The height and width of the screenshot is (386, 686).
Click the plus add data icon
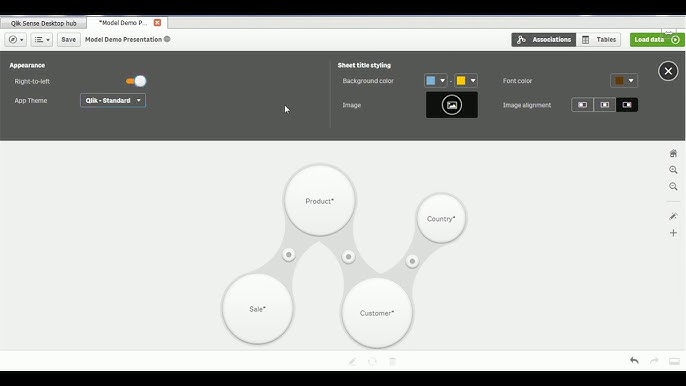coord(673,233)
